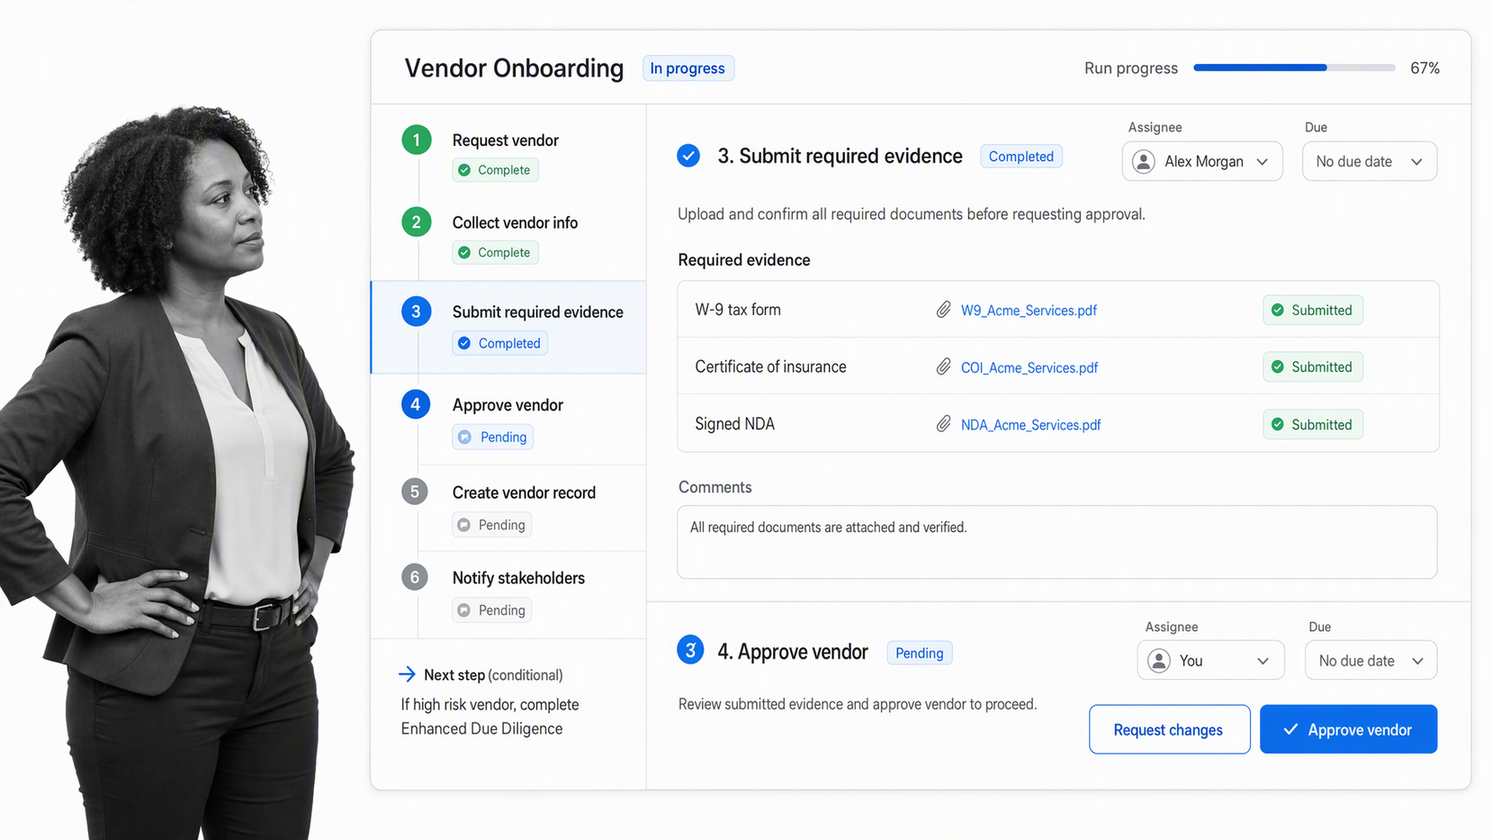Click paperclip icon beside W9_Acme_Services.pdf
This screenshot has width=1492, height=840.
943,310
